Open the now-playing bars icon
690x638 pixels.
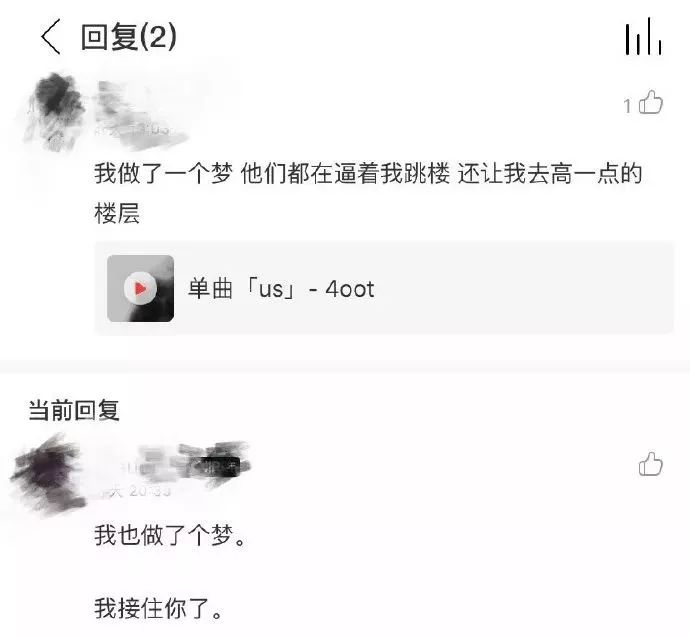(643, 37)
